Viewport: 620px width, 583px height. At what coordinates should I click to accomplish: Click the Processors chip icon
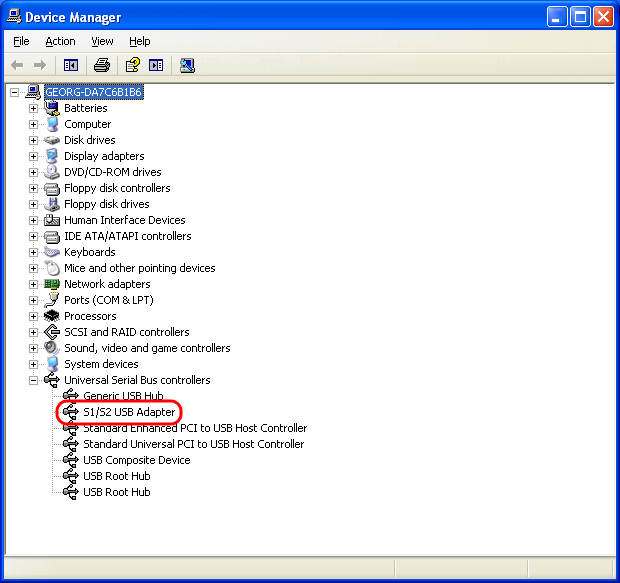coord(52,316)
